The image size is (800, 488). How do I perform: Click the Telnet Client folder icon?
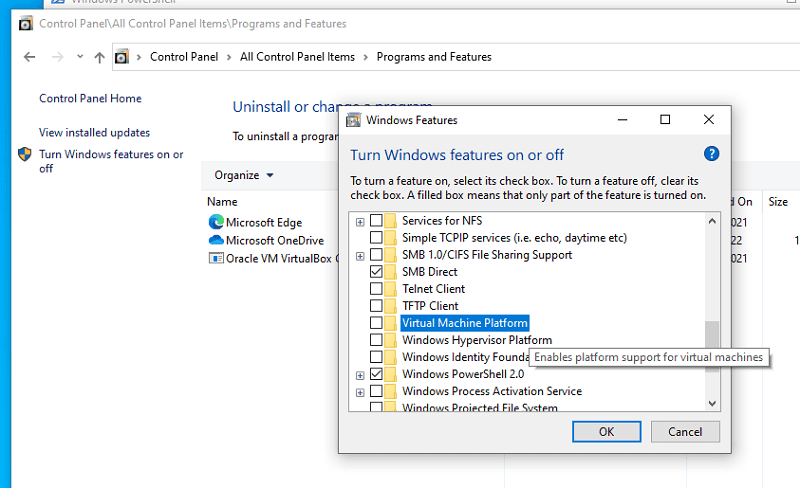pos(390,289)
